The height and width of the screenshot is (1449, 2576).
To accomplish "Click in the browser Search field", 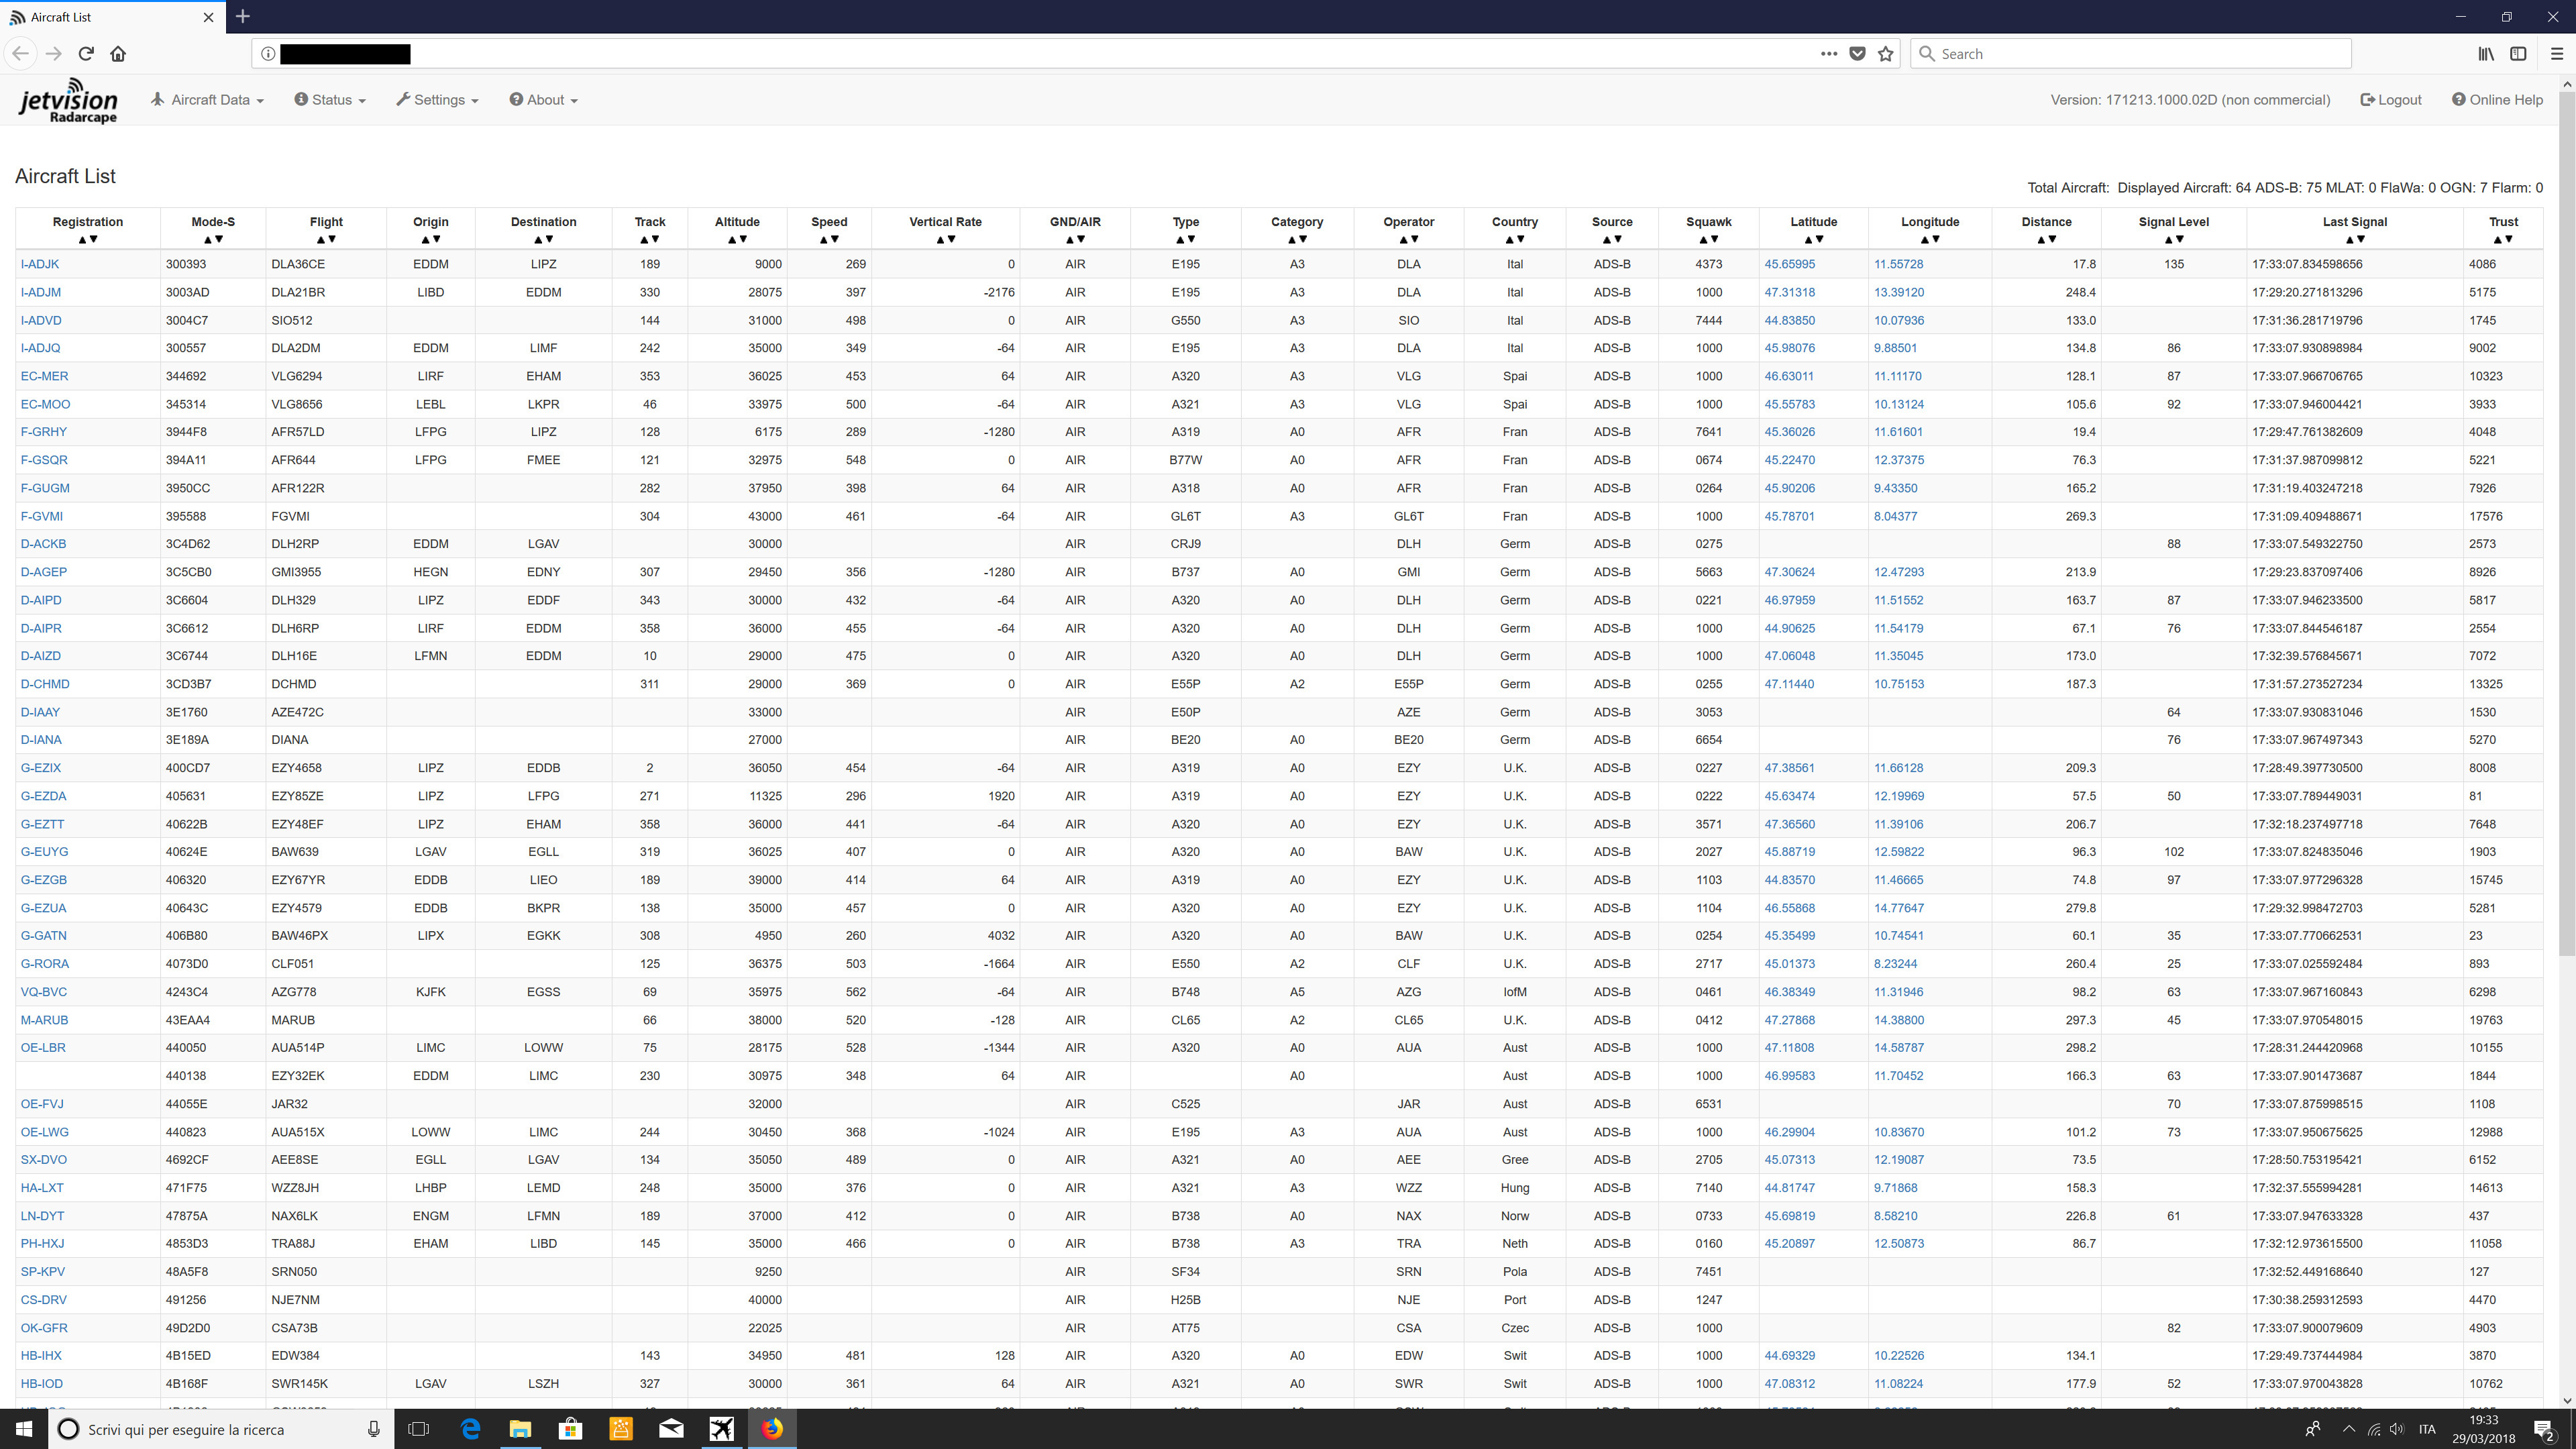I will tap(2130, 54).
